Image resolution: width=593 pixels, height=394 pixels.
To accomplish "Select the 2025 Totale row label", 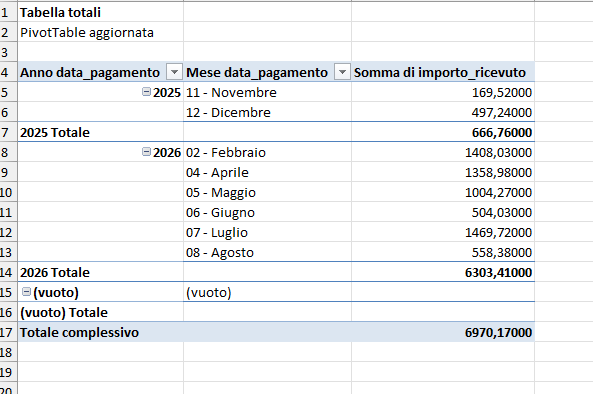I will pyautogui.click(x=101, y=132).
